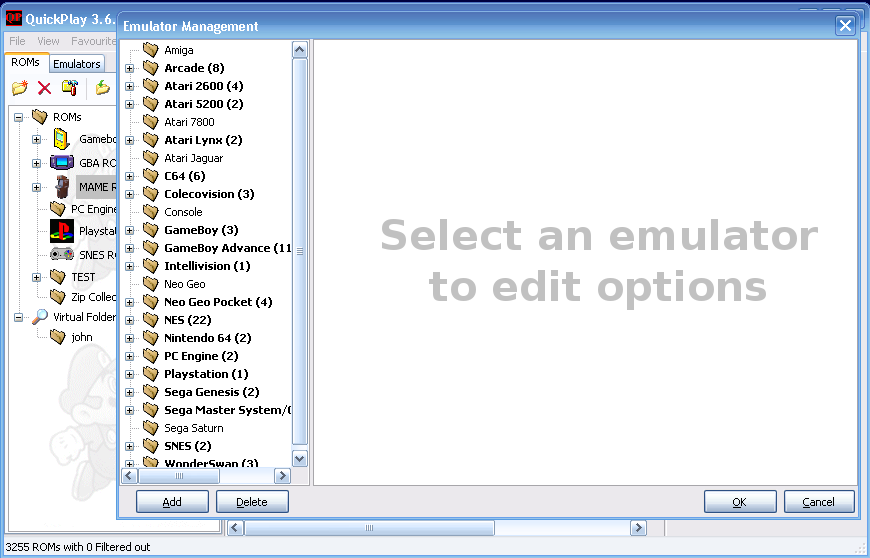Click the green arrow folder toolbar icon
This screenshot has height=558, width=870.
point(102,87)
